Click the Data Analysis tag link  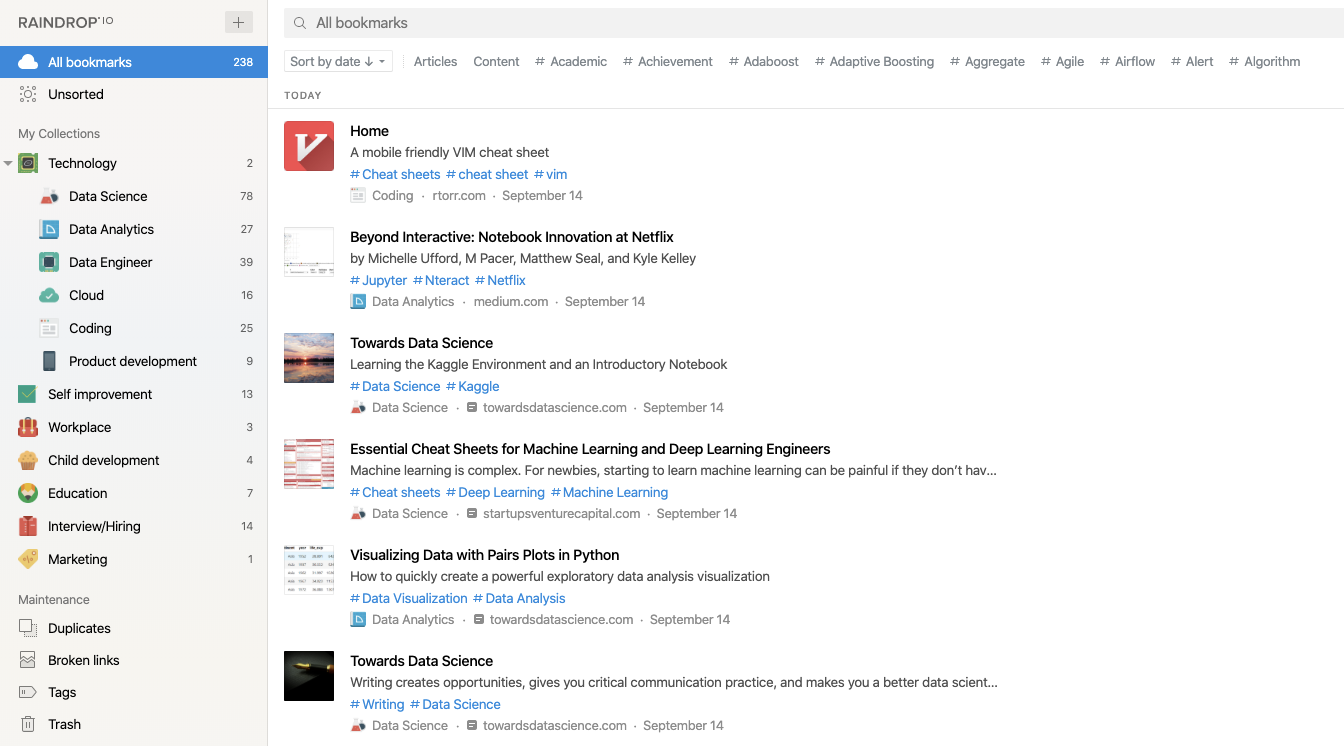pos(520,598)
